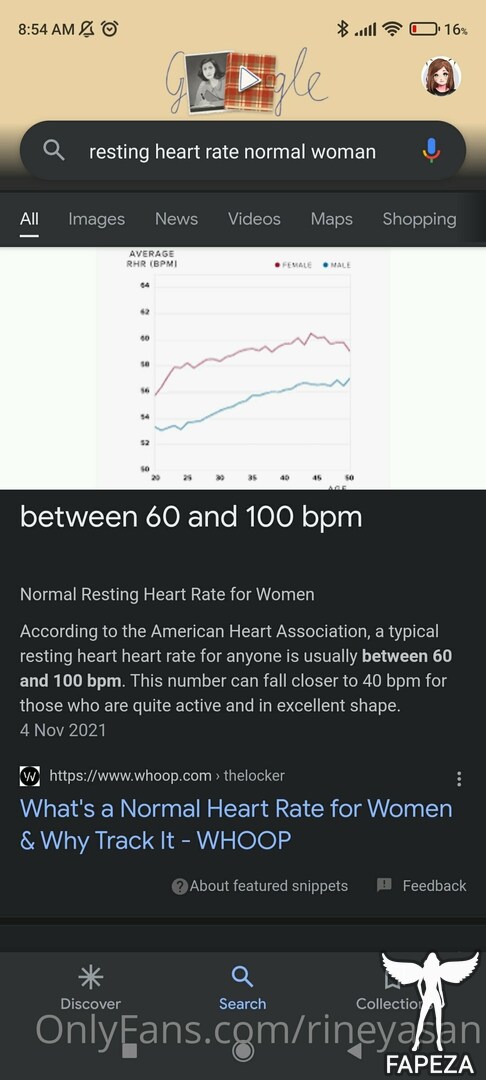Tap the magnifier icon in the search bar
Screen dimensions: 486x1080
click(x=54, y=150)
